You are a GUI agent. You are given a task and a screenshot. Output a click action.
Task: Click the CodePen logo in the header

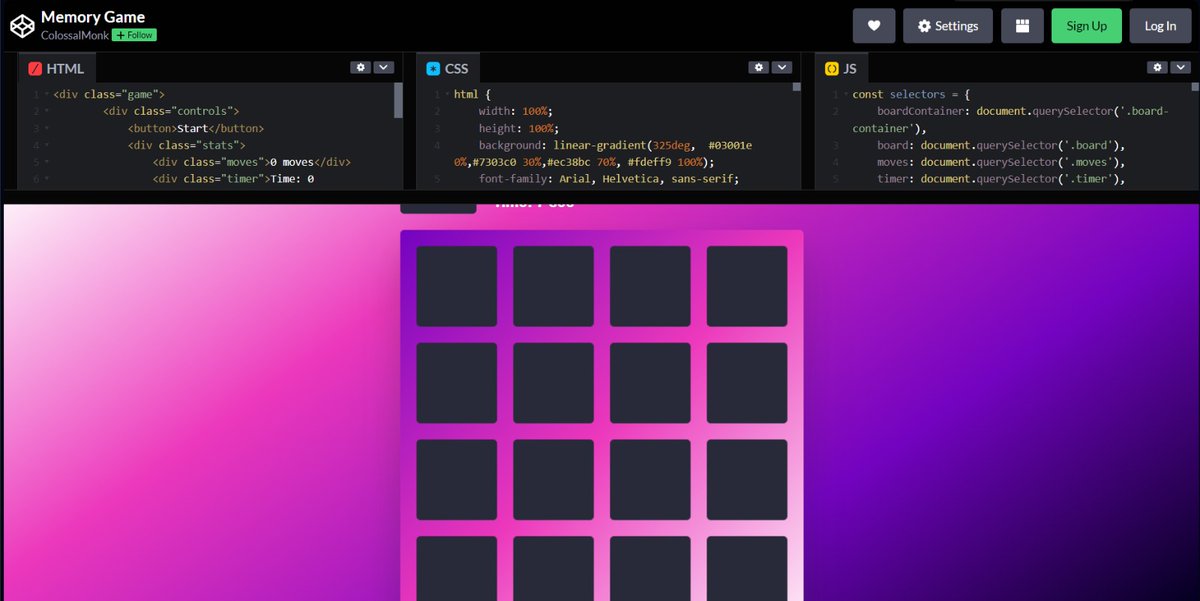[x=22, y=25]
